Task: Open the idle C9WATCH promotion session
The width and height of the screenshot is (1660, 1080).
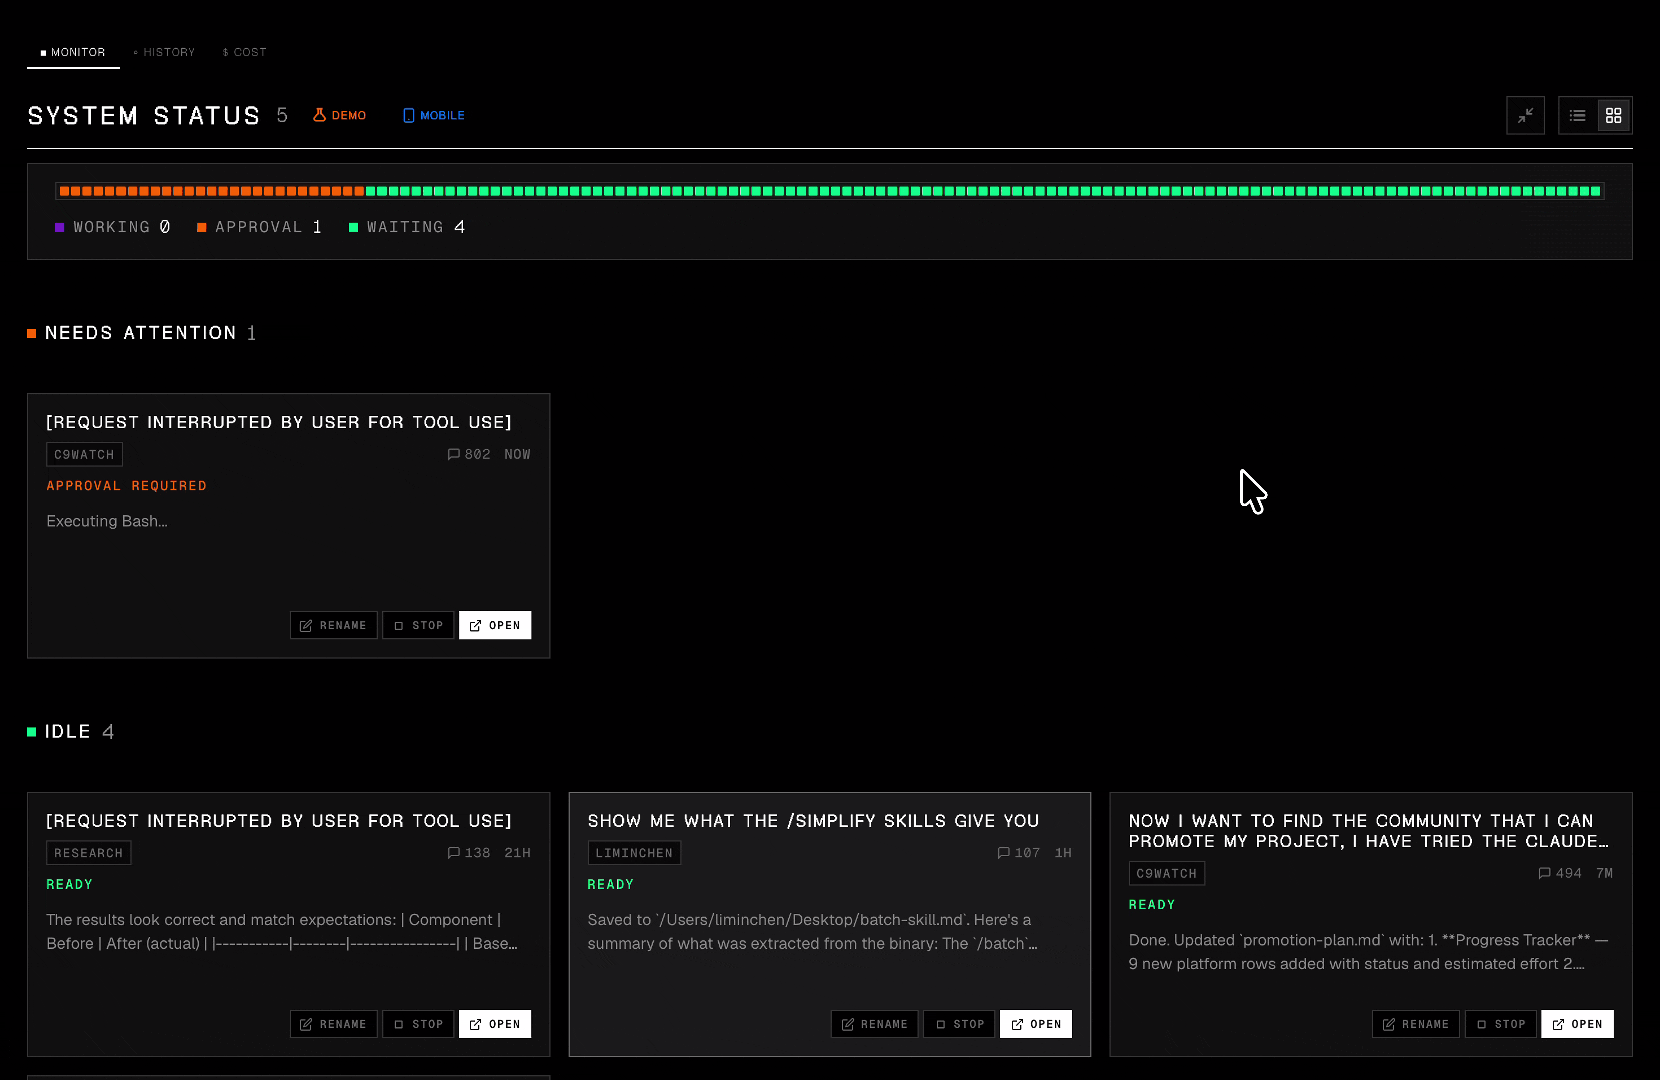Action: click(x=1578, y=1024)
